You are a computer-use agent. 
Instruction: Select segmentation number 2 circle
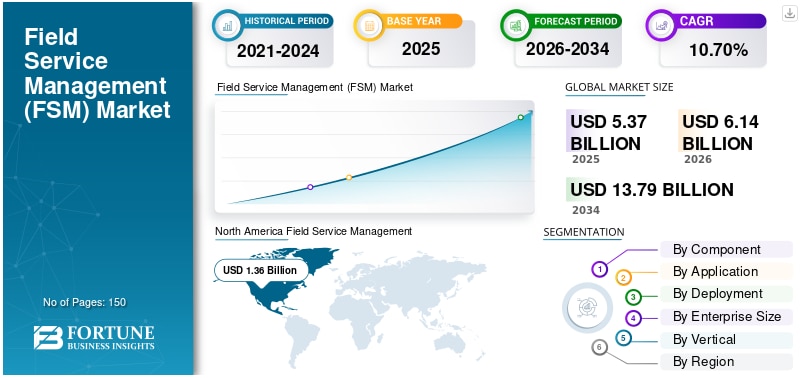click(624, 278)
